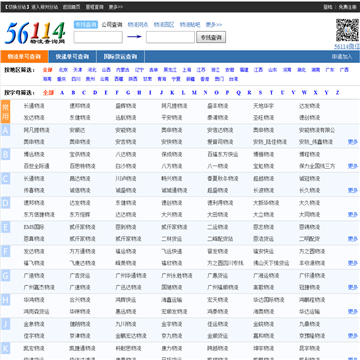Click the blue arrow between route fields

click(x=134, y=37)
